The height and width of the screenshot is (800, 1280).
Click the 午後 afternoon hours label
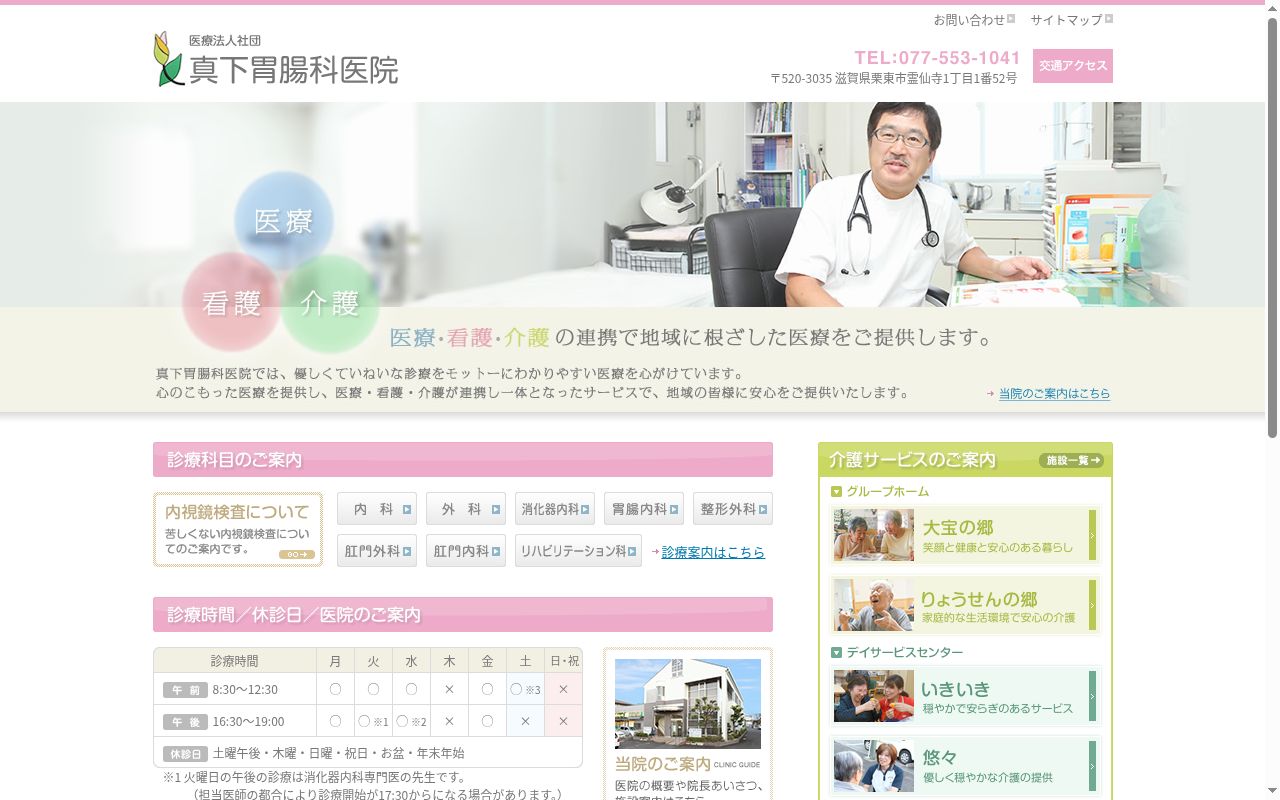[x=185, y=722]
